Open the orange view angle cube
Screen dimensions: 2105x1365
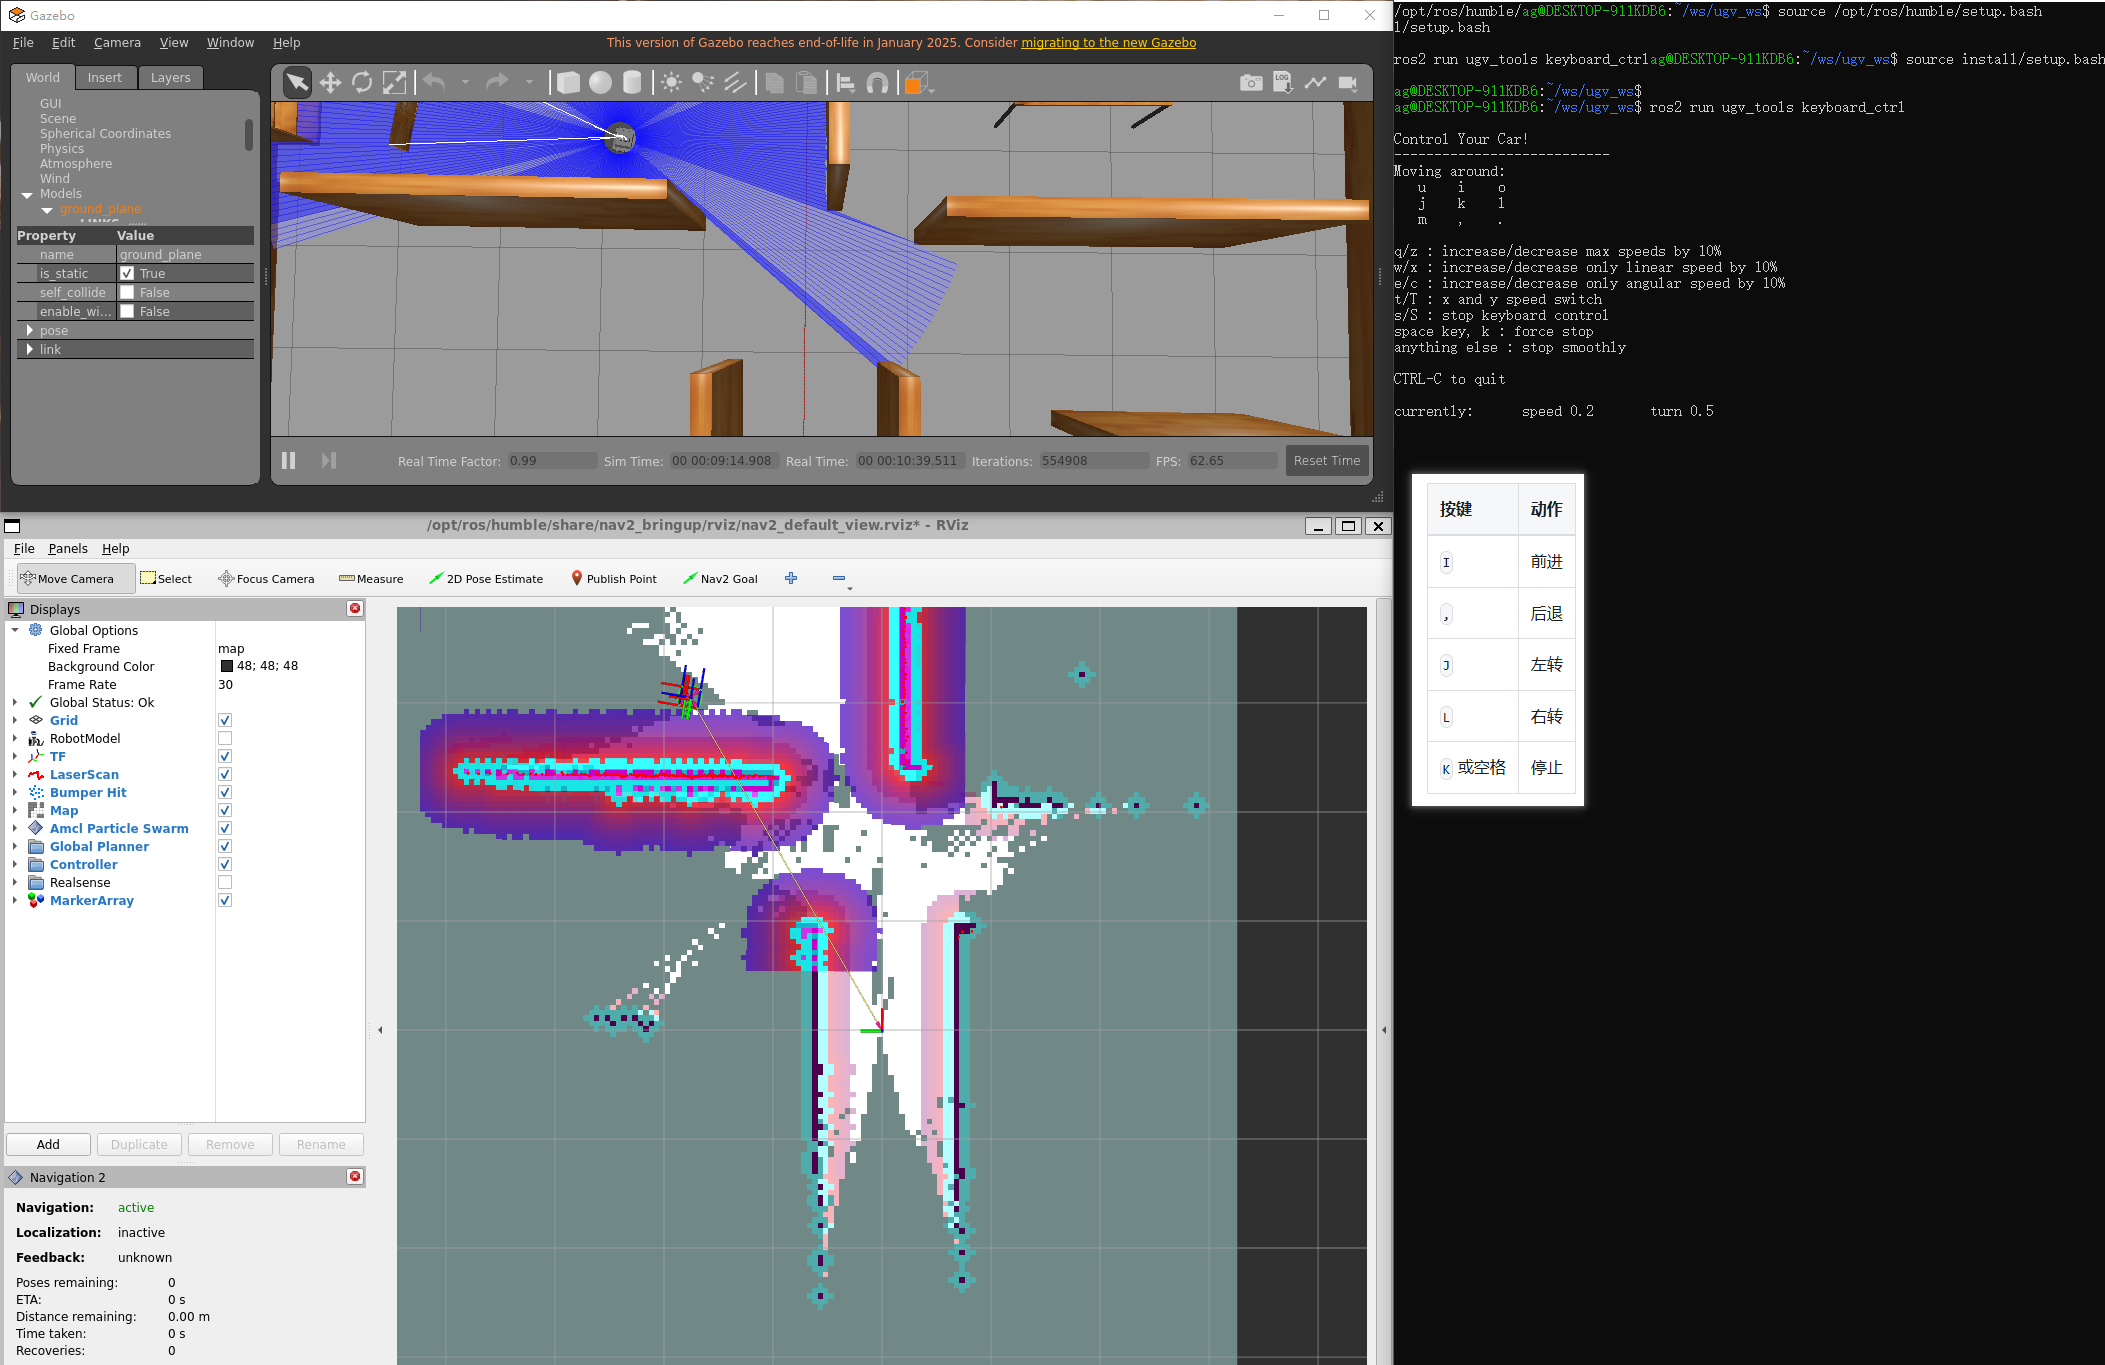point(916,83)
